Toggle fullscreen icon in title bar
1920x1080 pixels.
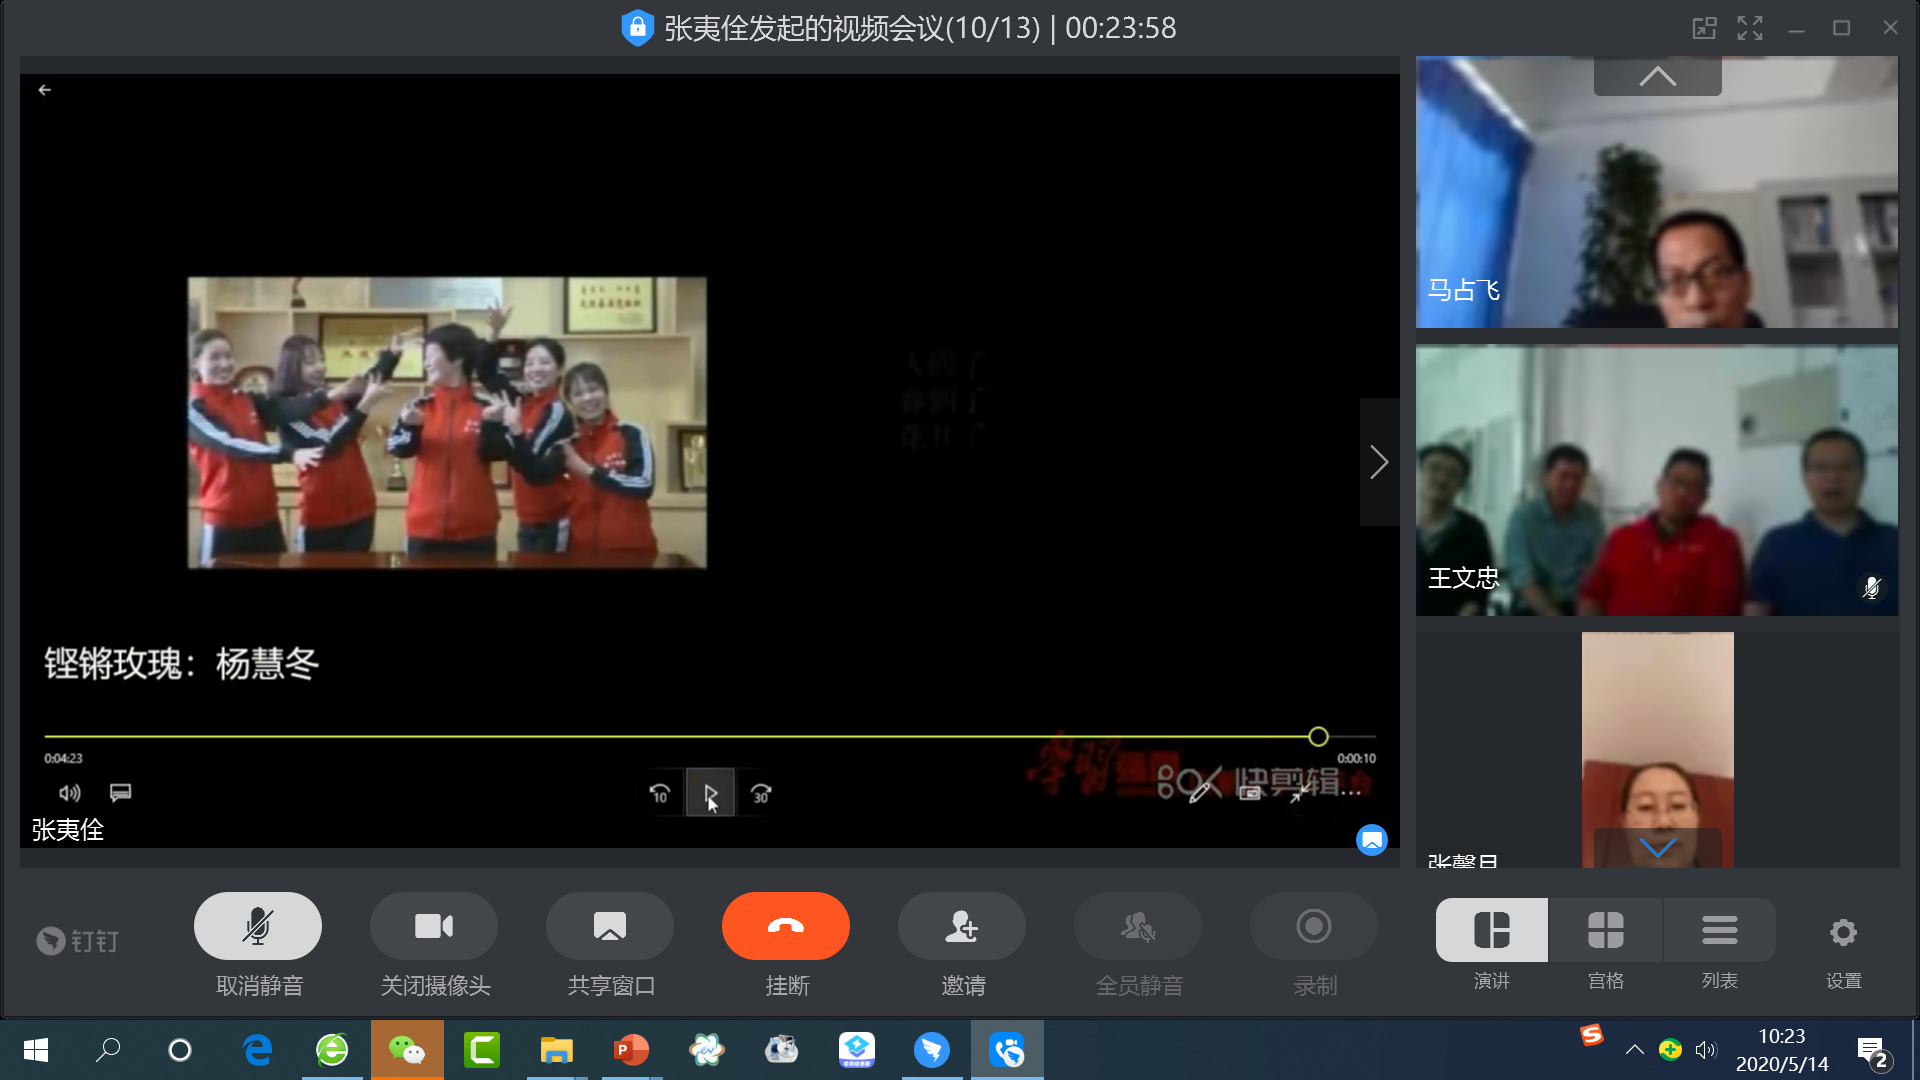(x=1750, y=28)
